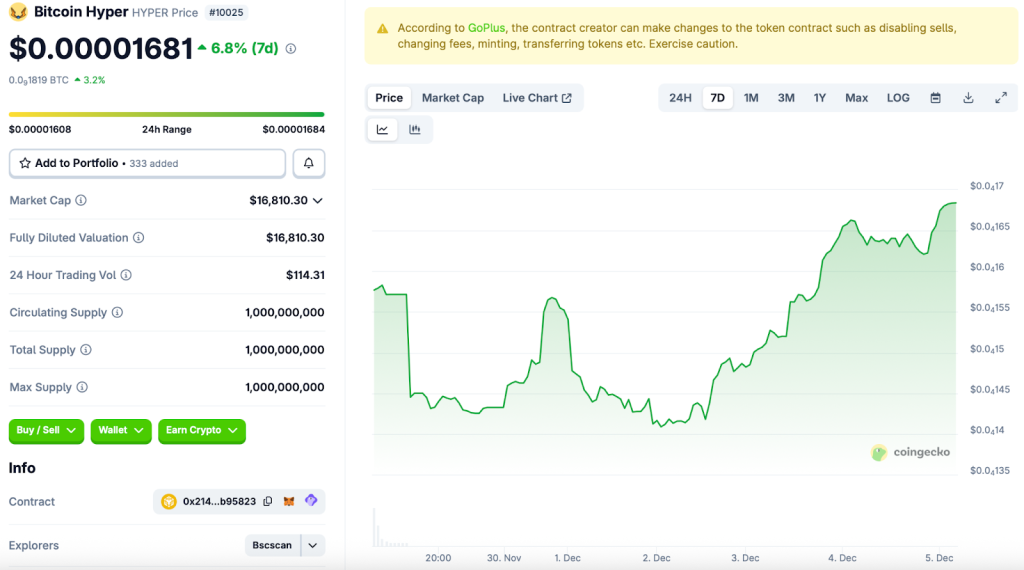
Task: Open the calendar date range picker
Action: pos(936,98)
